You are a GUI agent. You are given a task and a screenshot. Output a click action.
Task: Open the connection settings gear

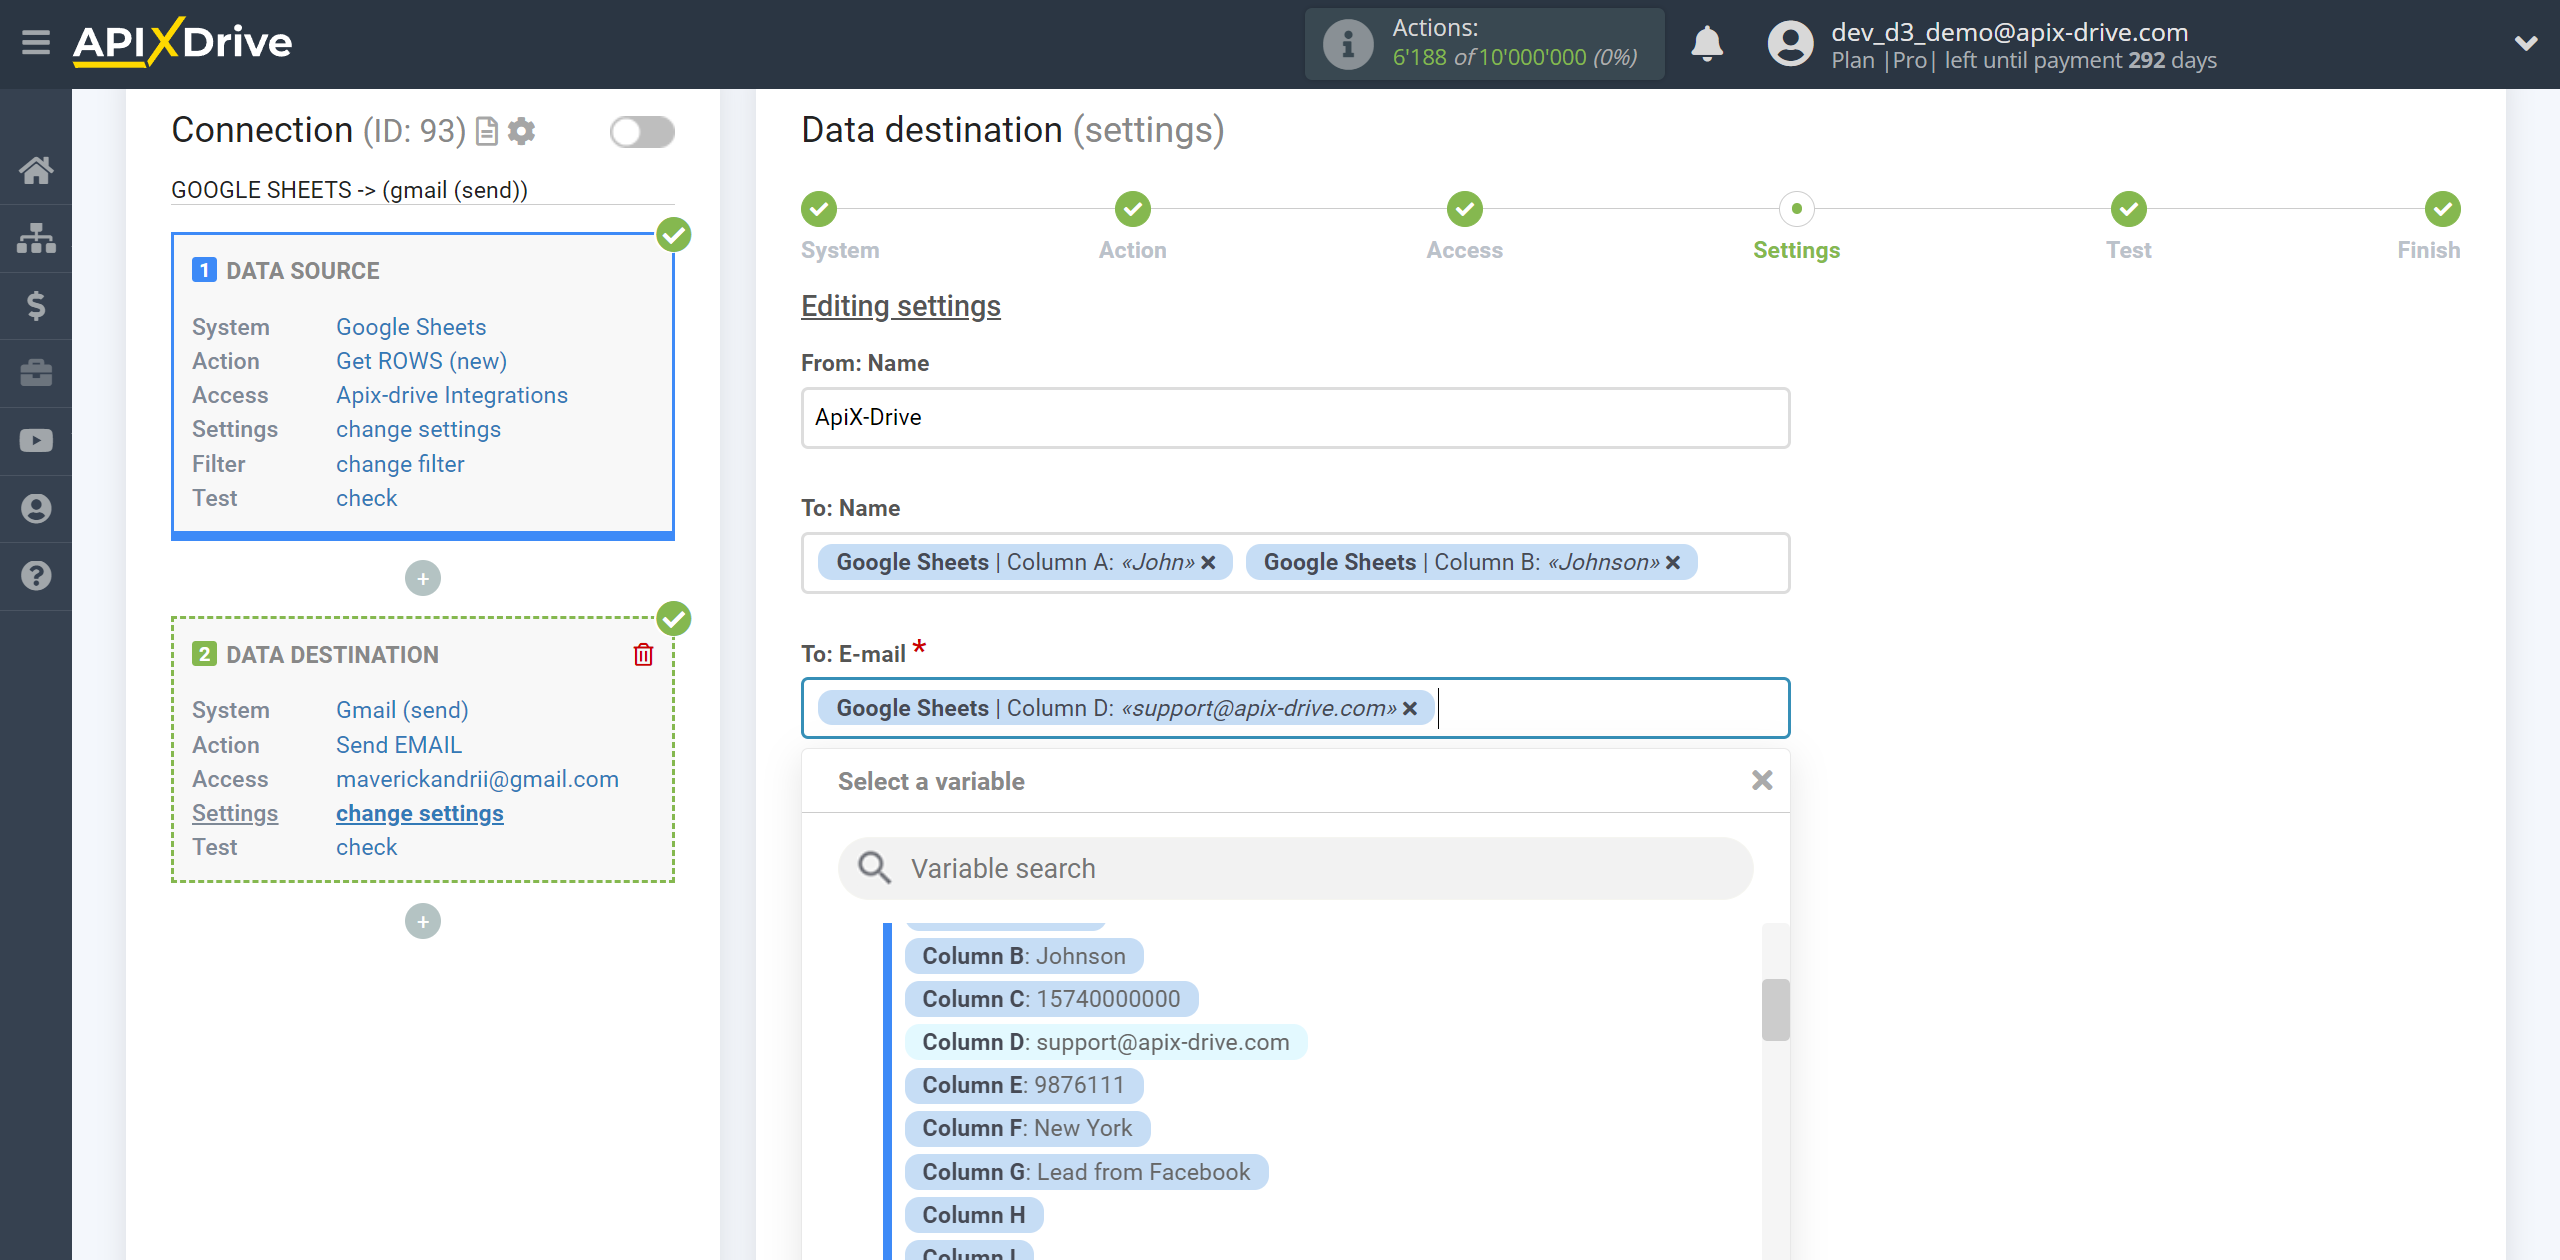521,131
